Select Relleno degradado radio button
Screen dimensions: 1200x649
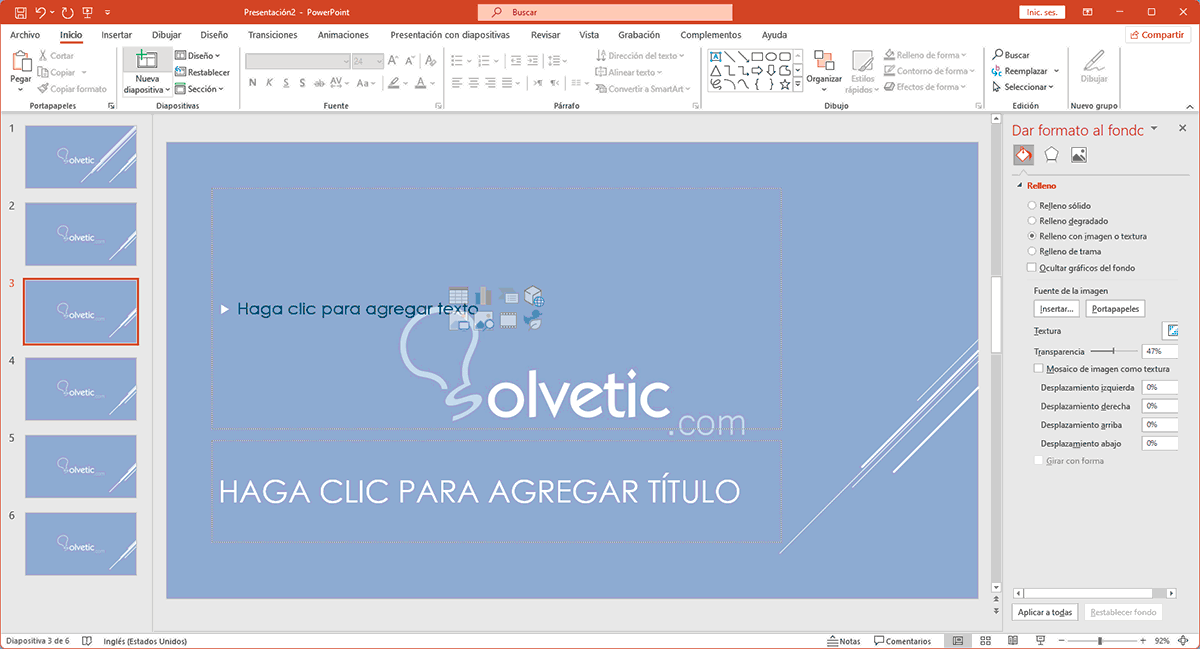(1033, 221)
